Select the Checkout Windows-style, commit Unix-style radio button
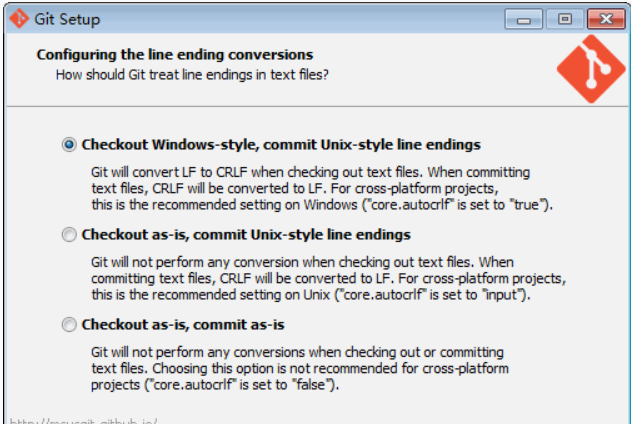 click(69, 144)
